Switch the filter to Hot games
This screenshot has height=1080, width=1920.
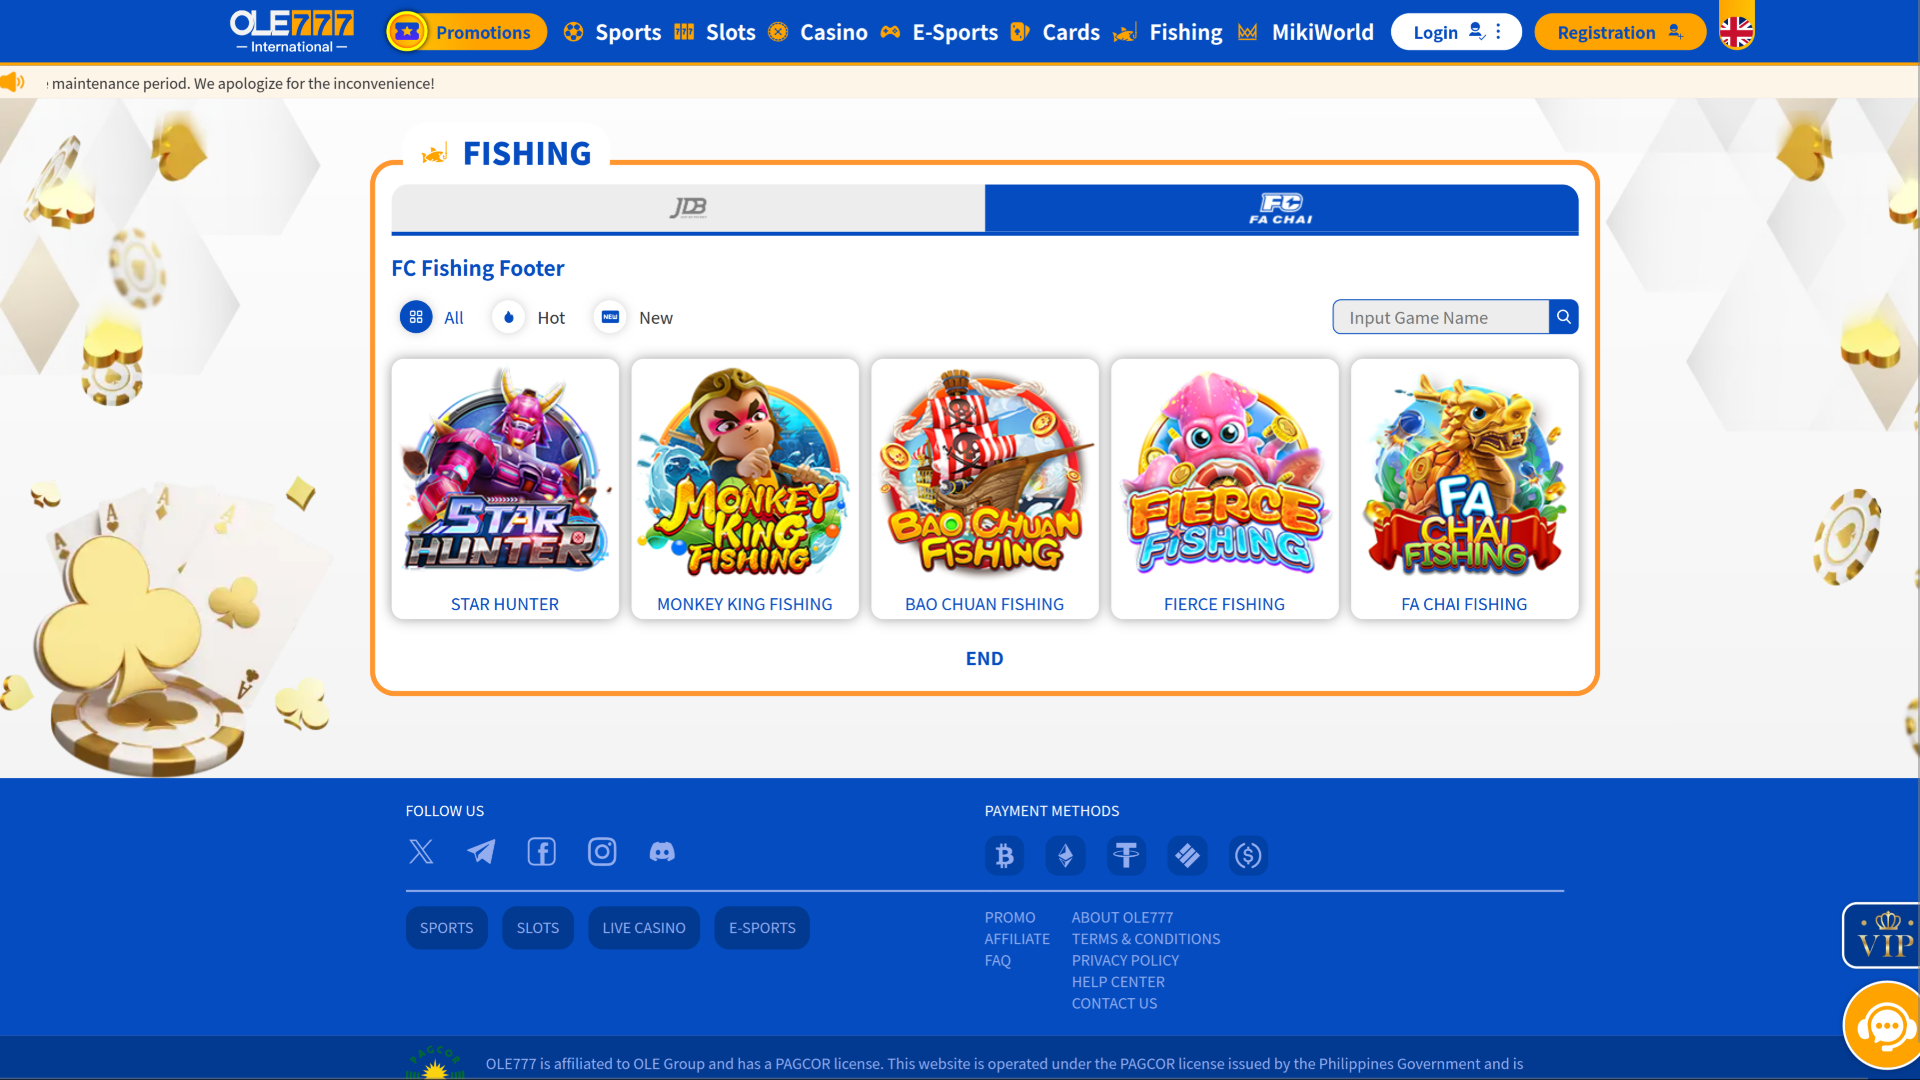click(x=528, y=317)
